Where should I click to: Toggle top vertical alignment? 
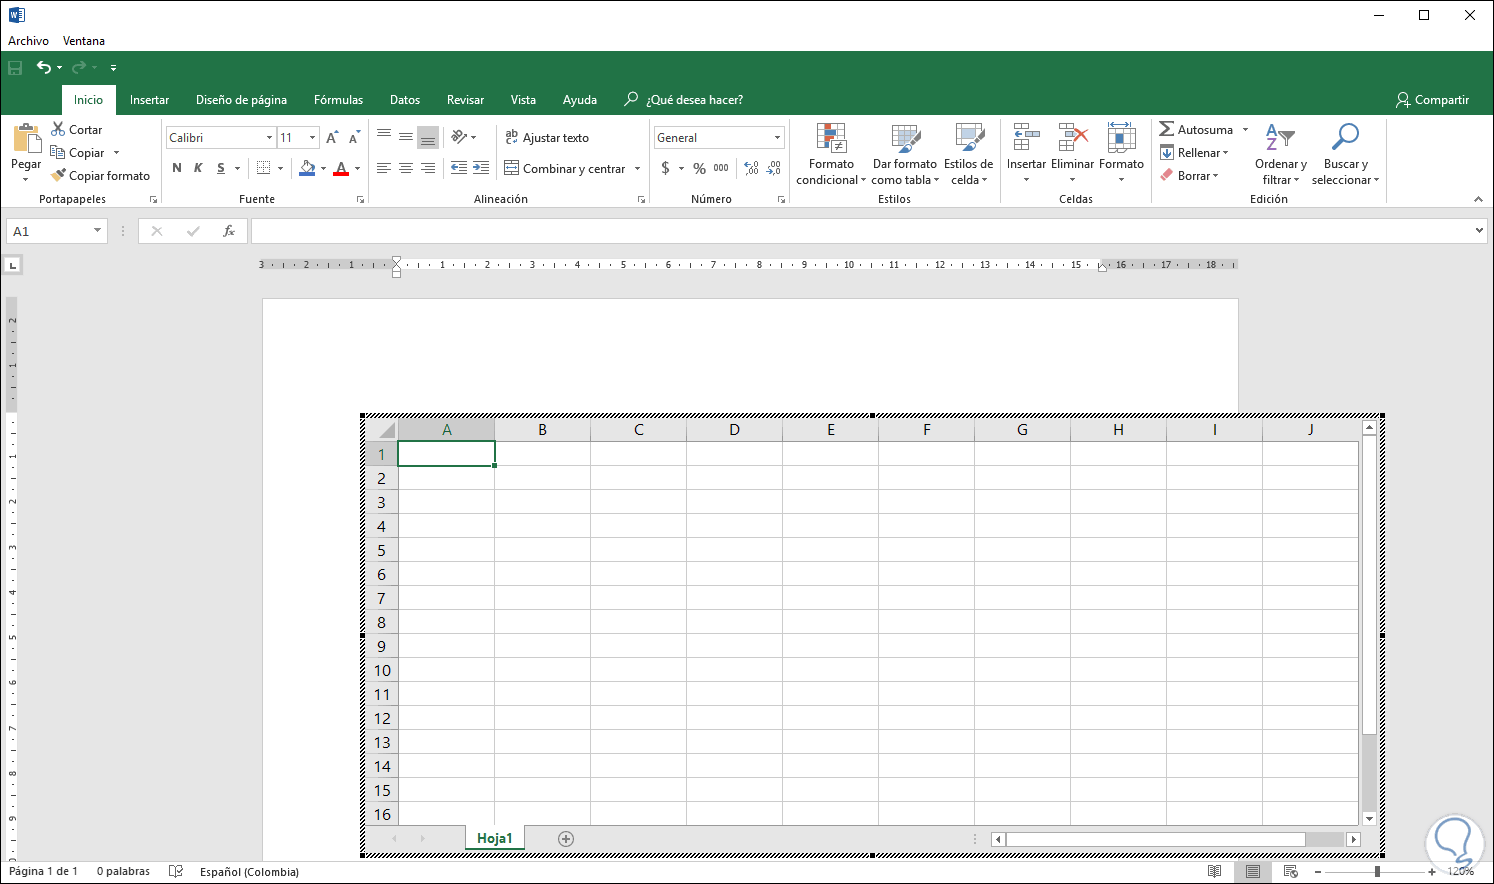pyautogui.click(x=384, y=137)
